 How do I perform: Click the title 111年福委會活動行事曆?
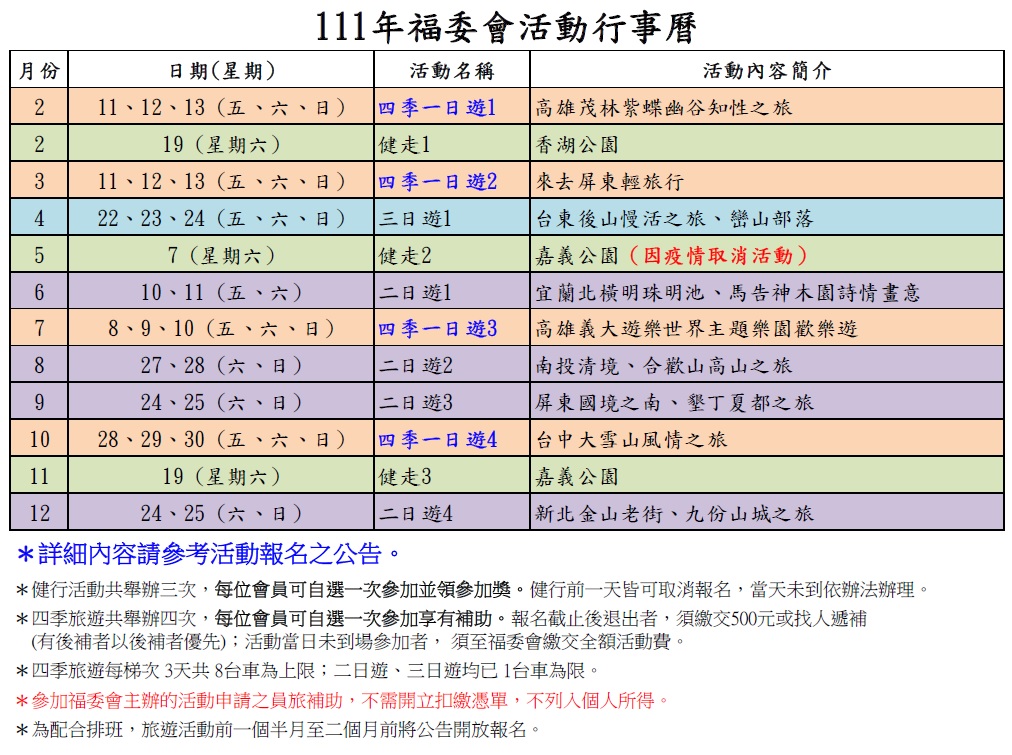(505, 26)
